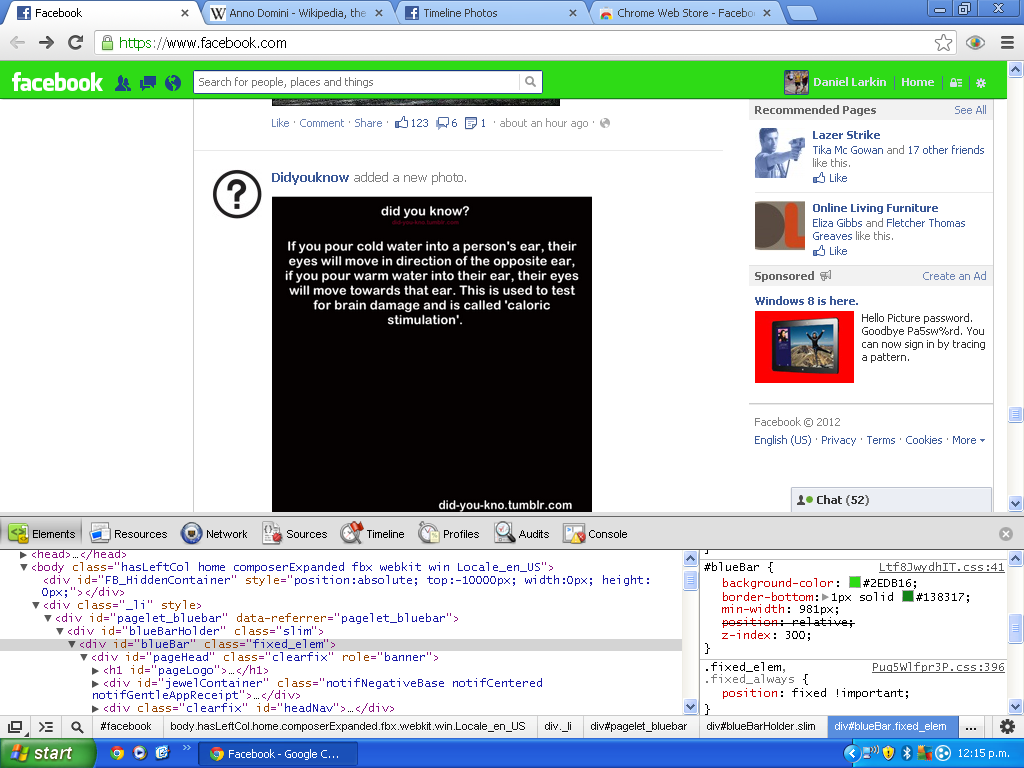Click the Chrome back arrow

coord(18,43)
